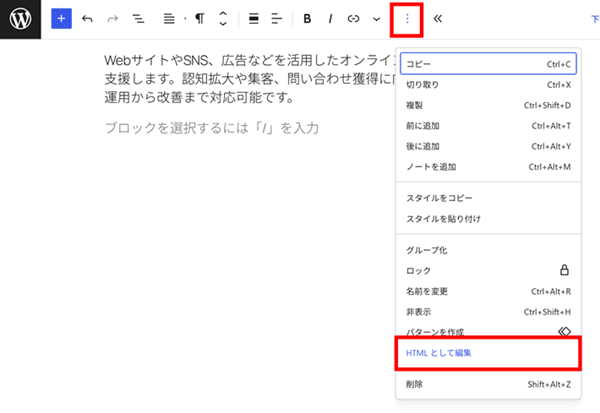Open block alignment options
Viewport: 600px width, 413px height.
click(x=254, y=19)
